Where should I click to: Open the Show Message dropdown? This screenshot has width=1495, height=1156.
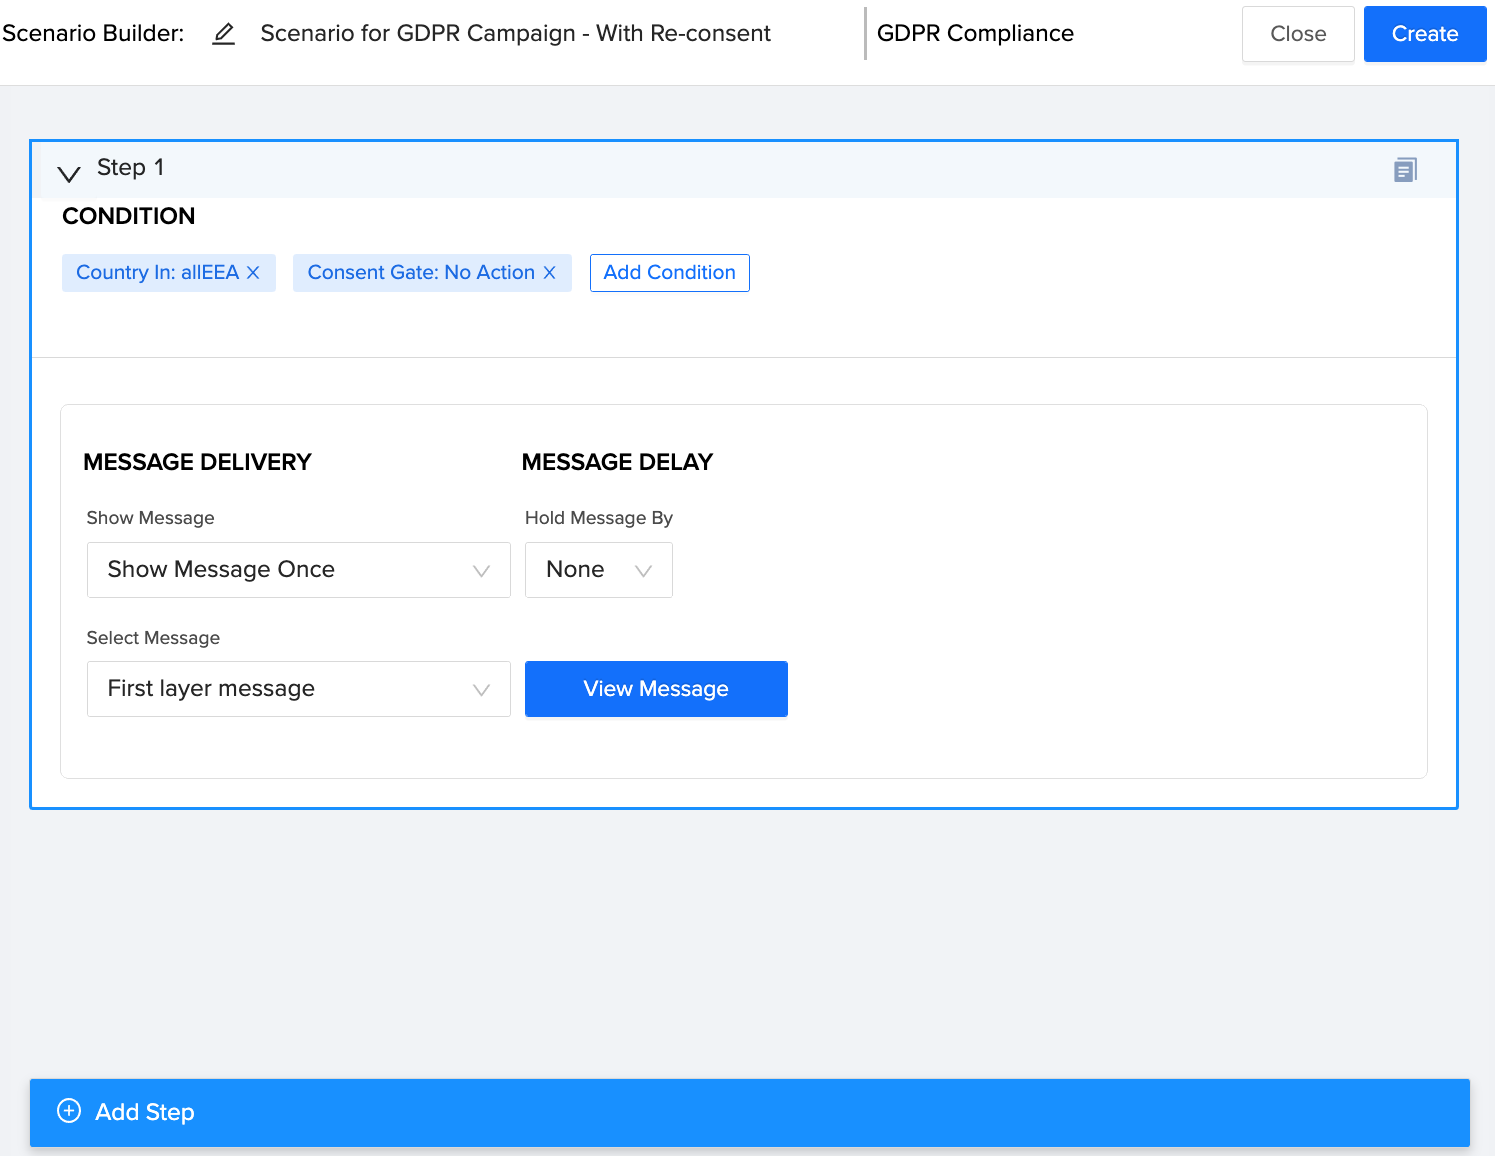(298, 569)
